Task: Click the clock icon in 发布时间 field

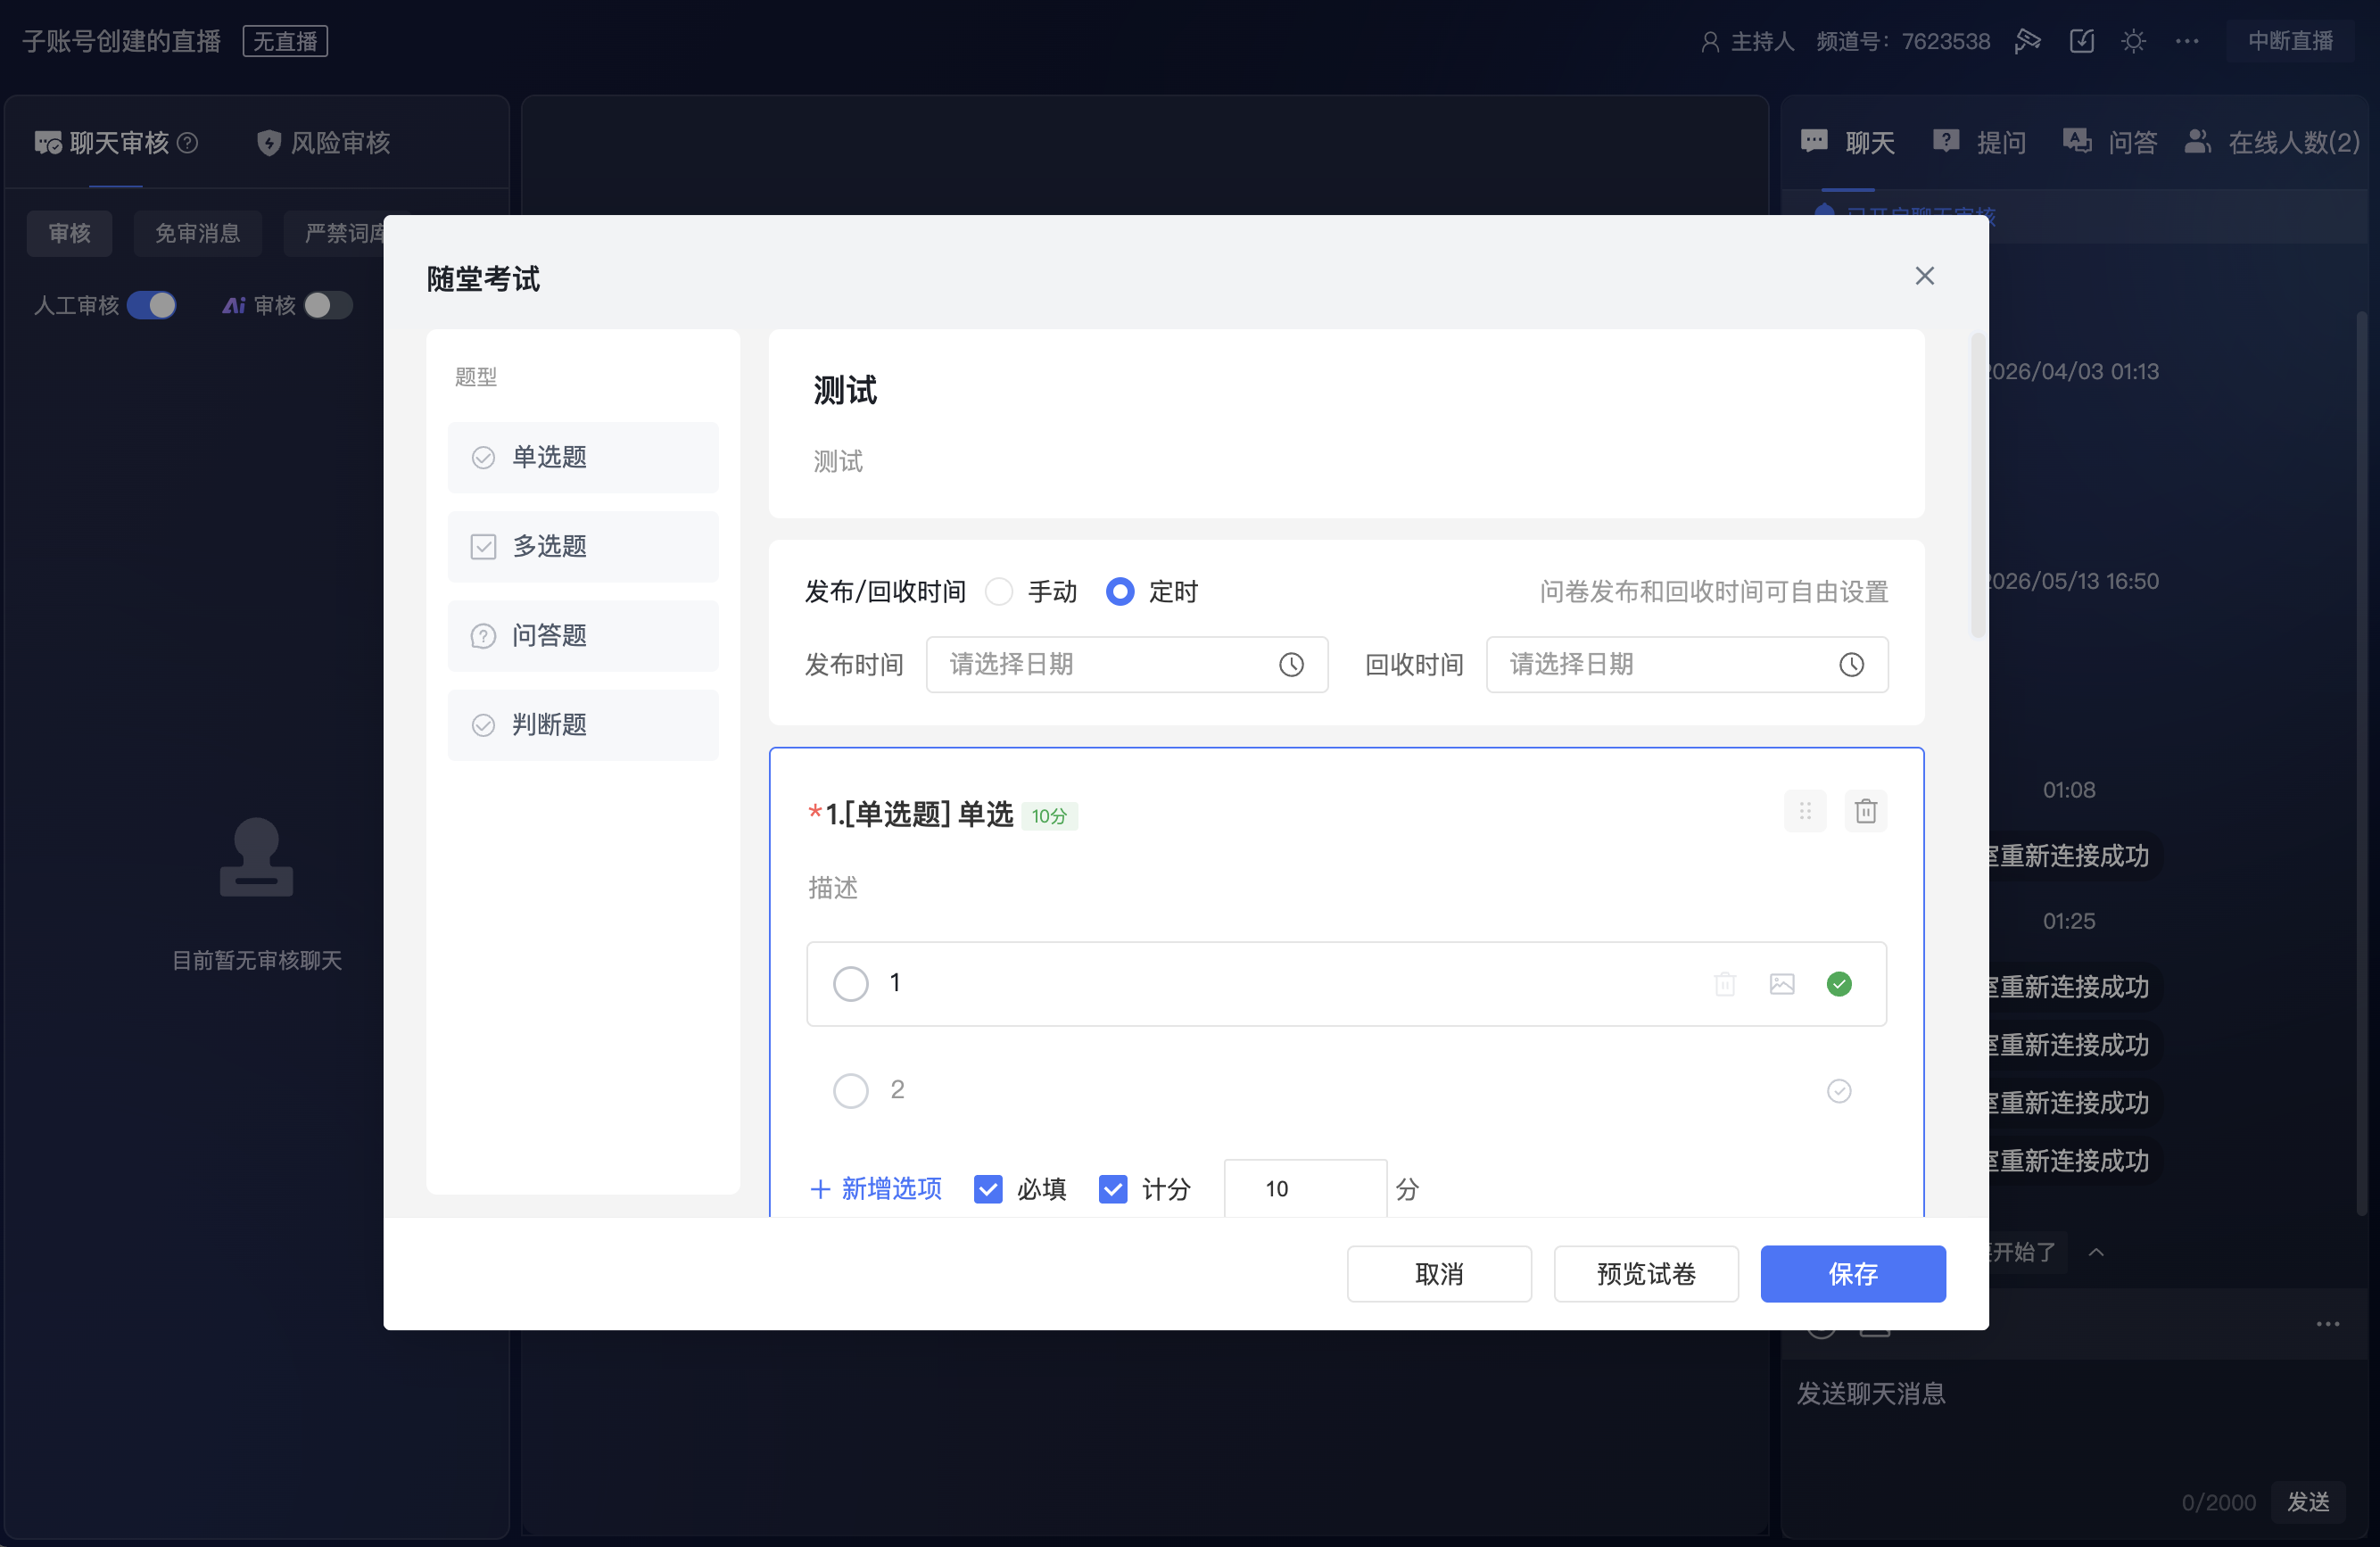Action: [1291, 664]
